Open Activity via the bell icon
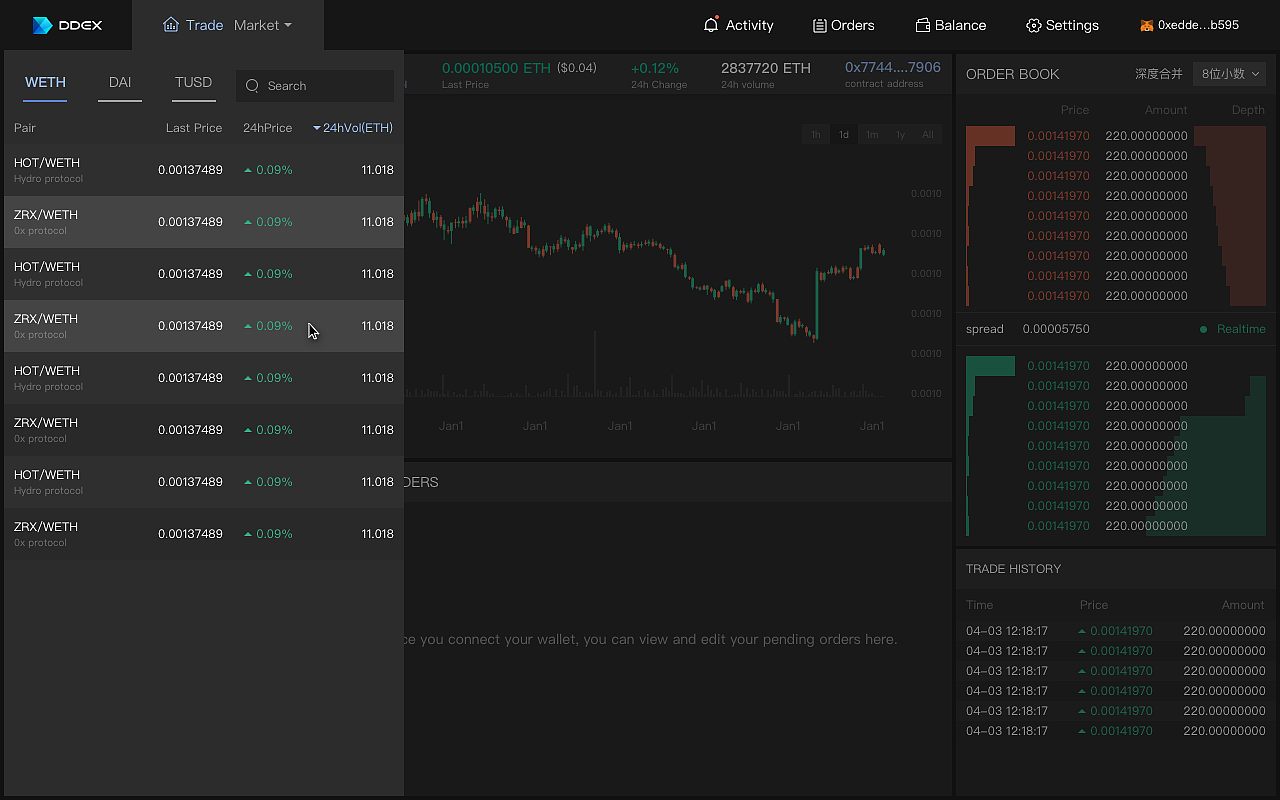The width and height of the screenshot is (1280, 800). (711, 25)
